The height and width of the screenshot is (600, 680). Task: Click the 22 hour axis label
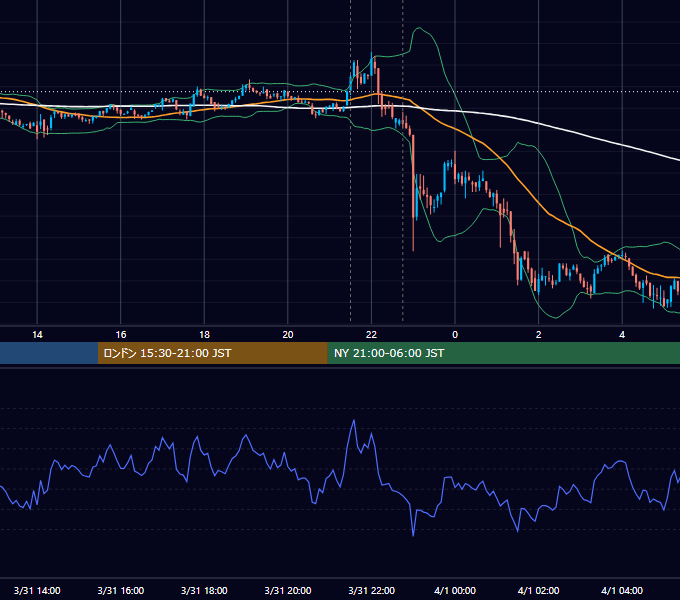coord(371,335)
